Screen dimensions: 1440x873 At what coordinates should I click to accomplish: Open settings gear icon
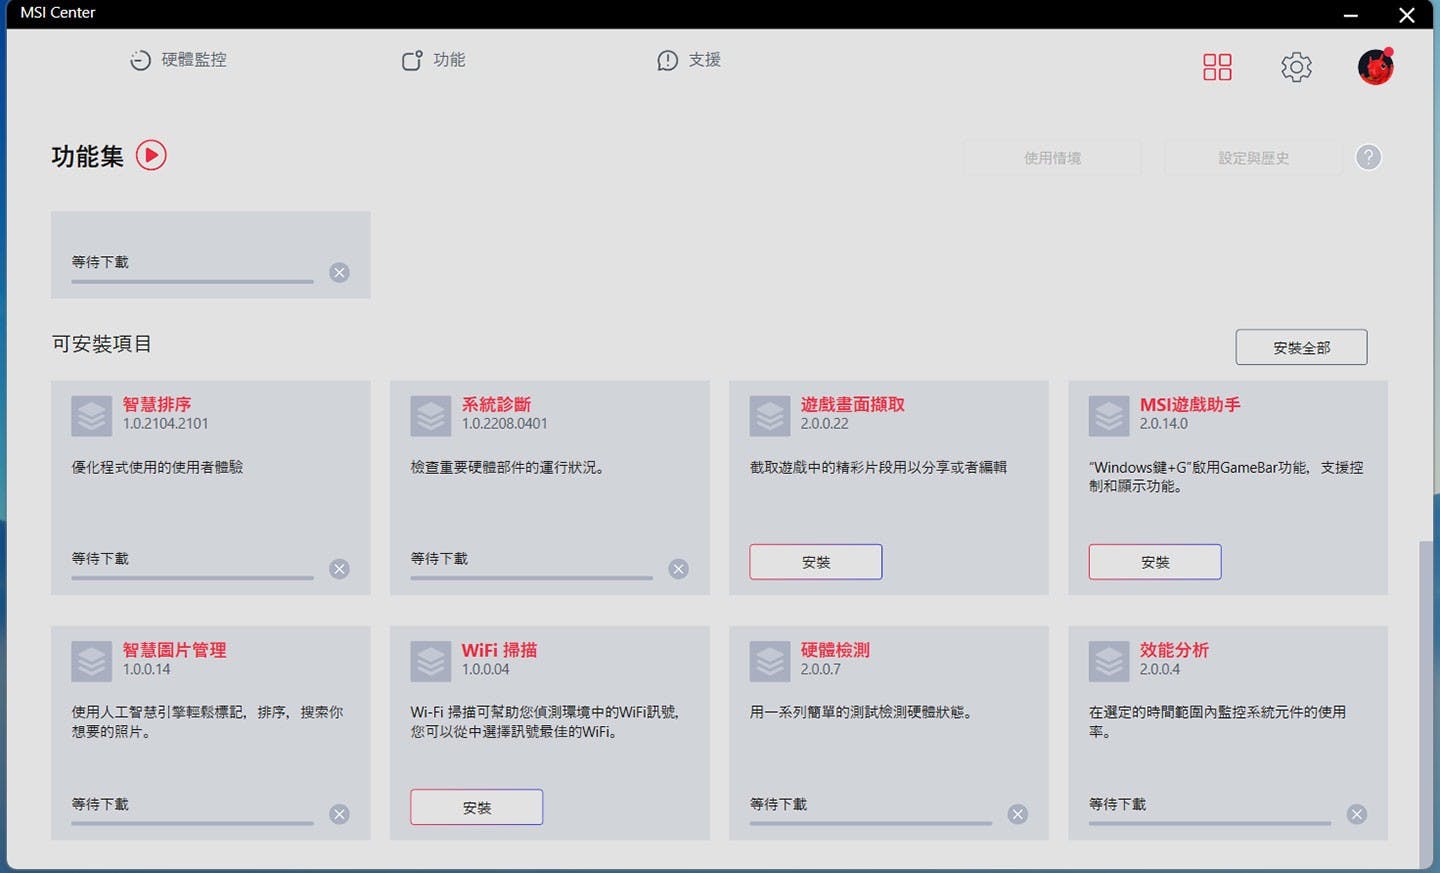tap(1296, 67)
